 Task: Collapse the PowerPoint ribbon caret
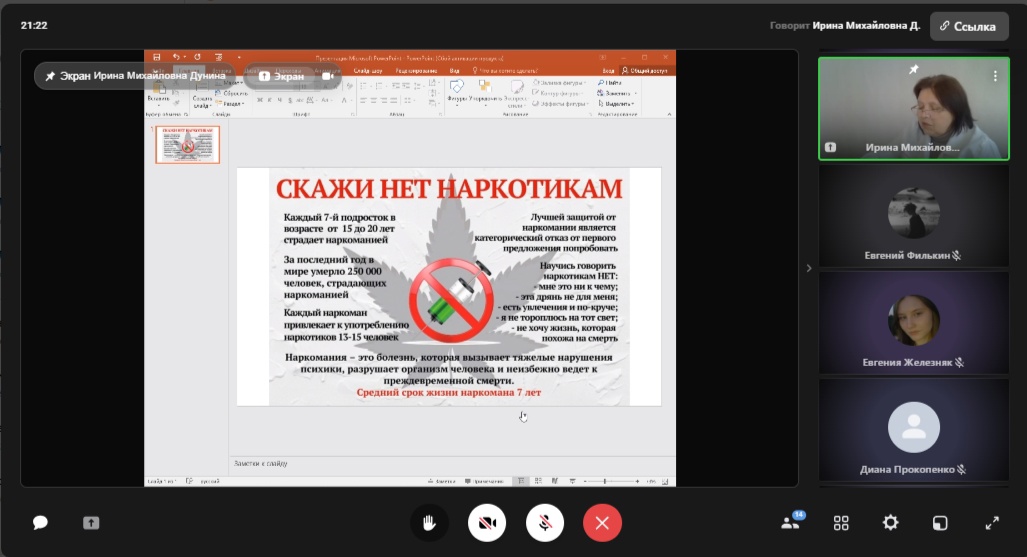(x=669, y=114)
